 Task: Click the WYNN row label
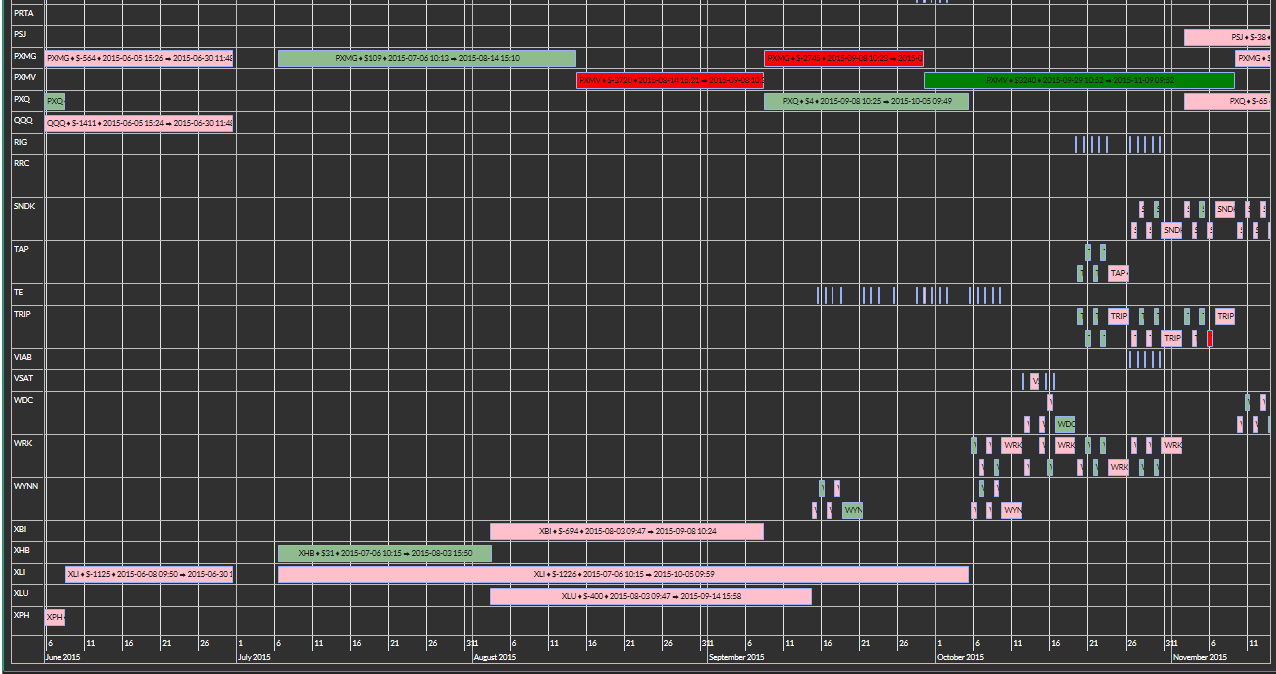pos(25,486)
